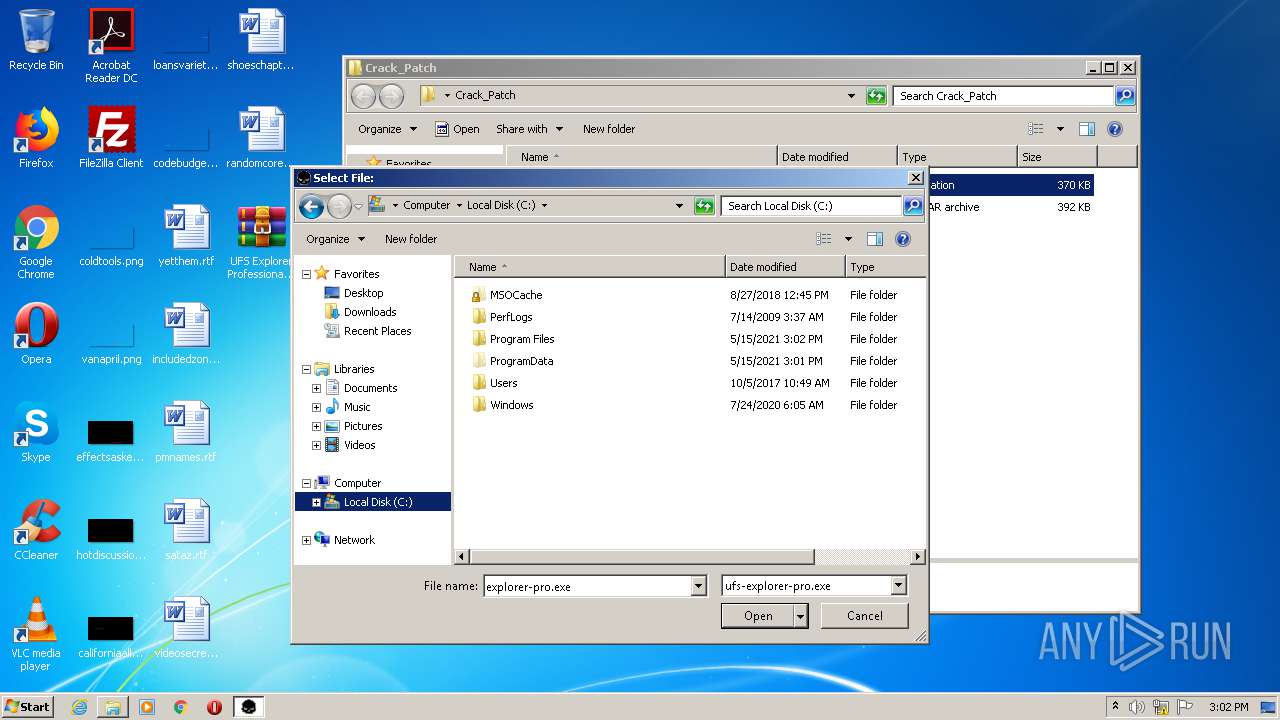The width and height of the screenshot is (1280, 720).
Task: Click the Forward arrow in Select File dialog
Action: point(340,207)
